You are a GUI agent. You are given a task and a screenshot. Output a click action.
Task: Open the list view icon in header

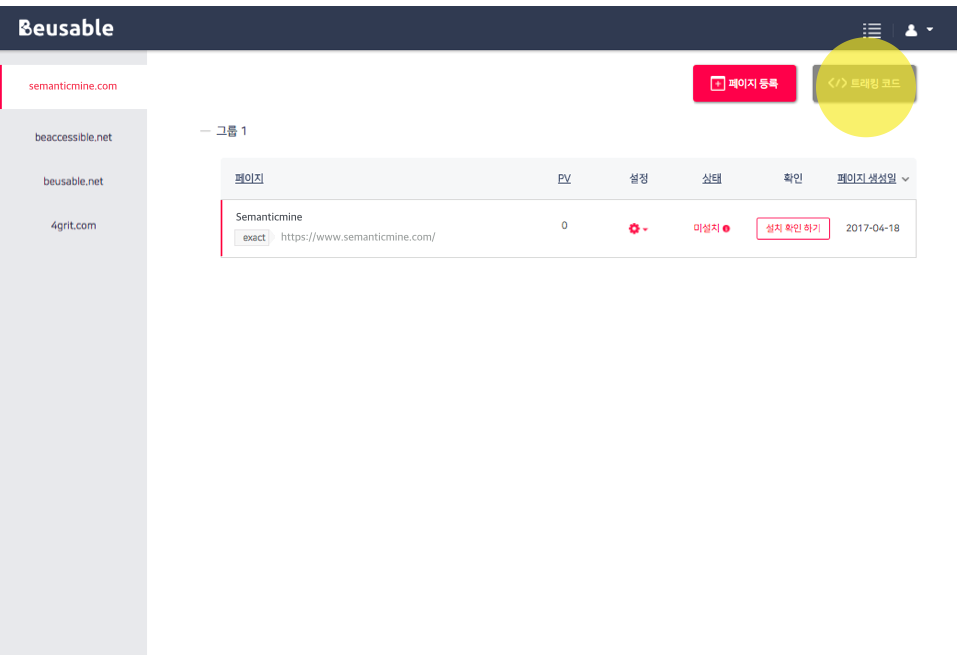click(872, 30)
